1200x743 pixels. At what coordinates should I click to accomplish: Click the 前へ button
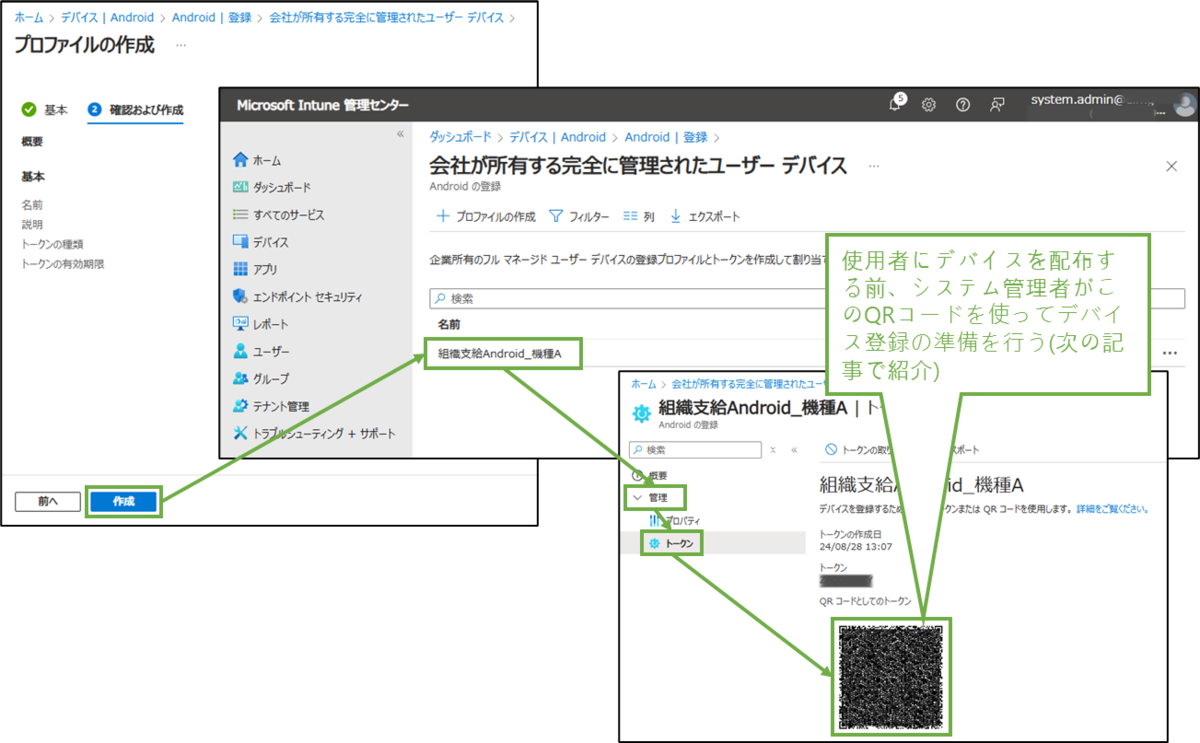[47, 501]
